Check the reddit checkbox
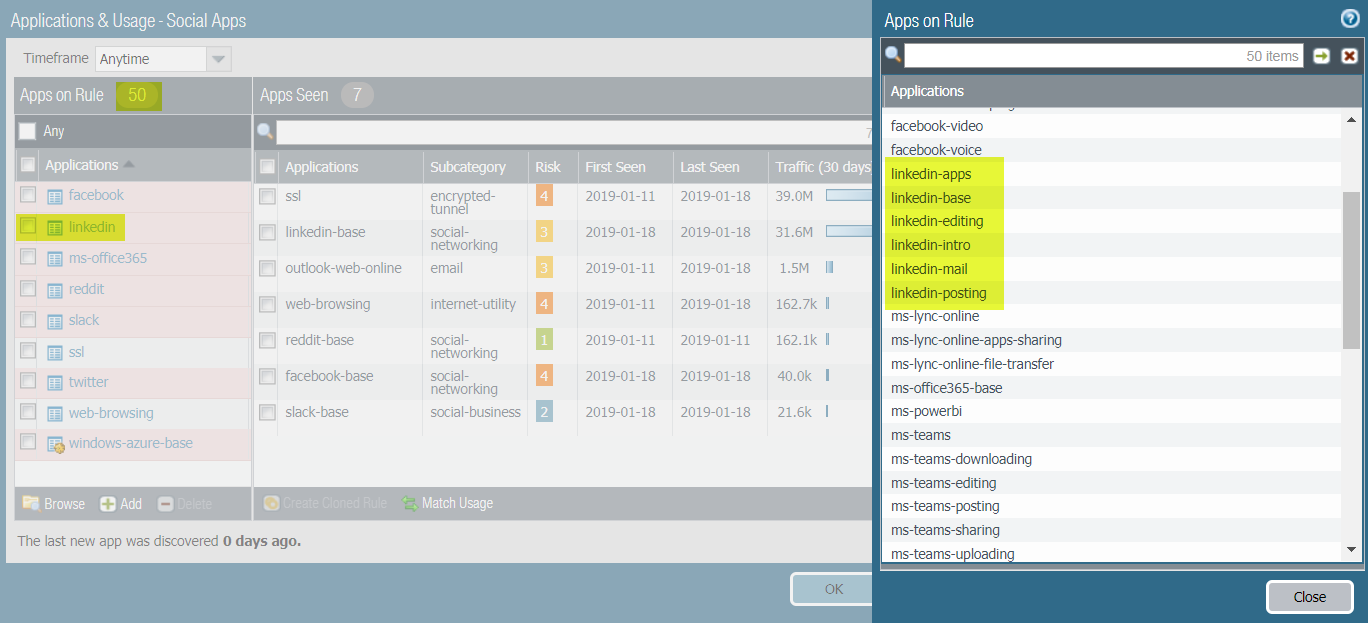This screenshot has width=1368, height=623. (x=28, y=288)
